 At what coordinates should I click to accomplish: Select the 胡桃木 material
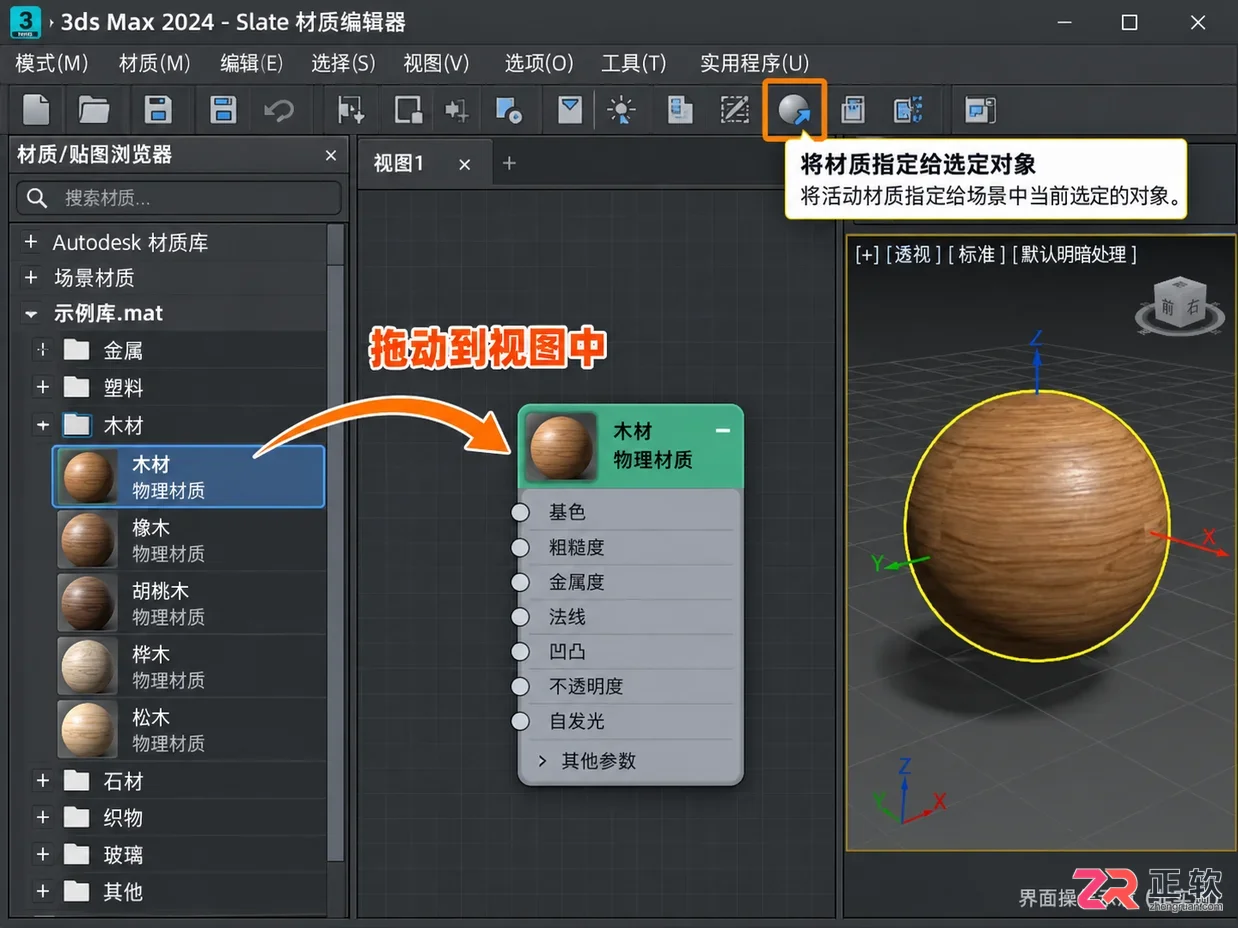pyautogui.click(x=189, y=603)
